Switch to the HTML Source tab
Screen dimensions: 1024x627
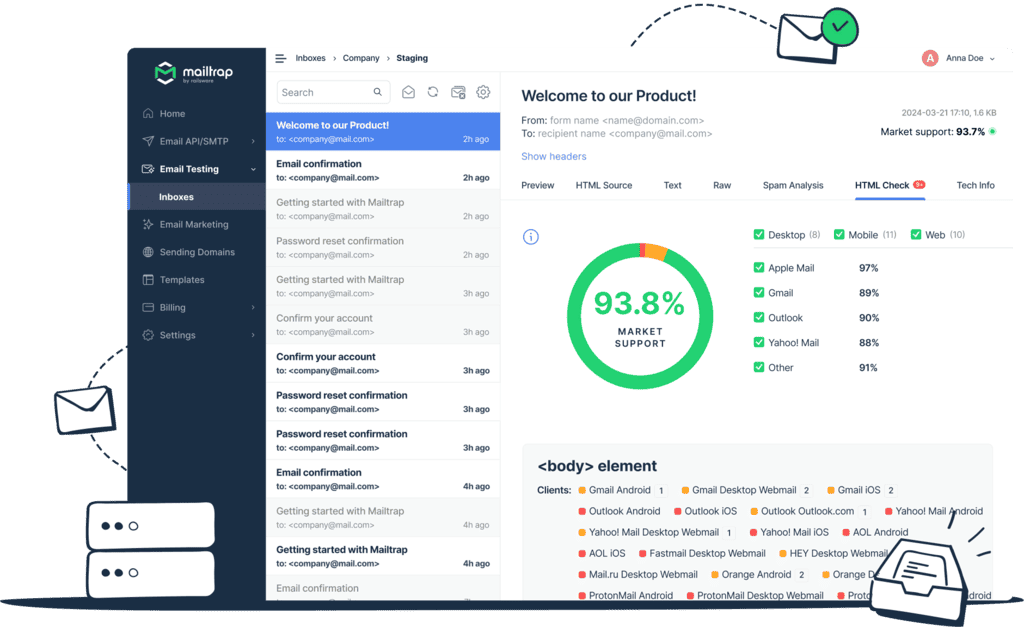coord(604,185)
